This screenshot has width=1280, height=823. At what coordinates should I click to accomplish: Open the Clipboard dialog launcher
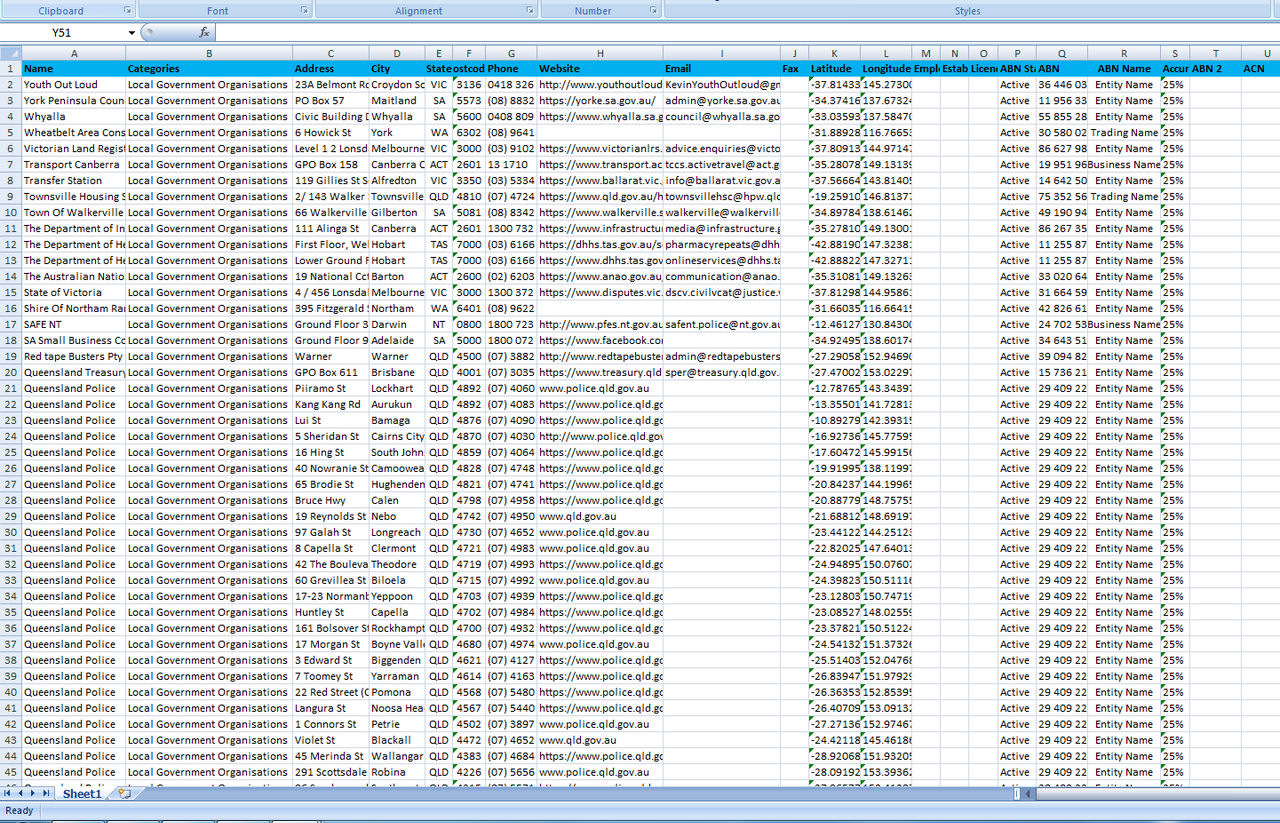[128, 10]
